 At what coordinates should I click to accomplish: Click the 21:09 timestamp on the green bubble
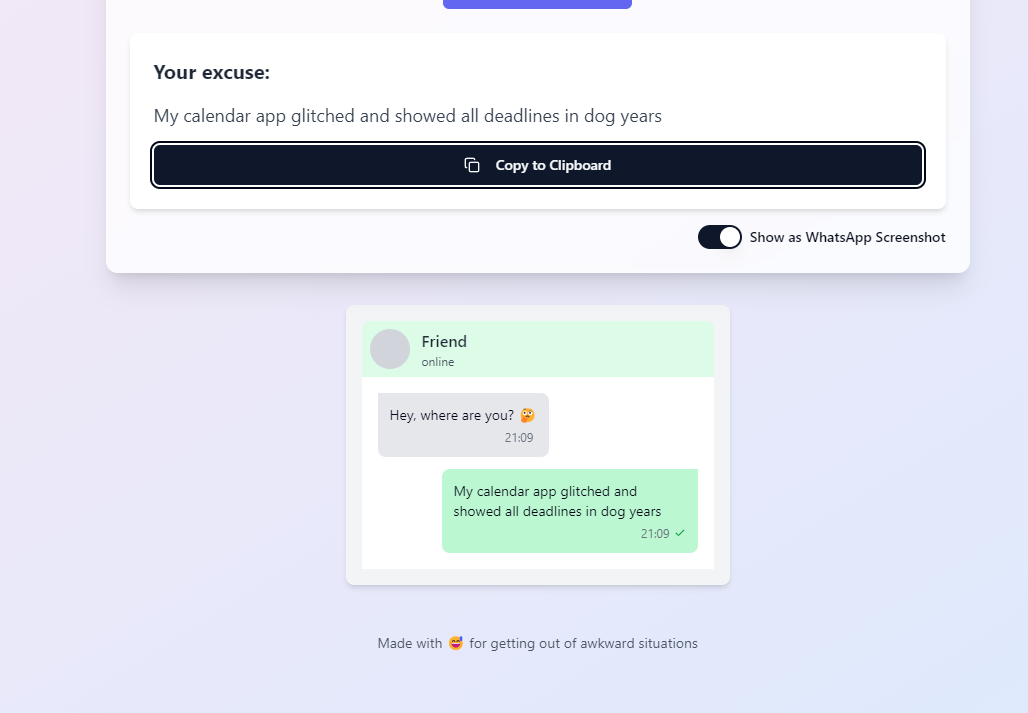point(656,534)
